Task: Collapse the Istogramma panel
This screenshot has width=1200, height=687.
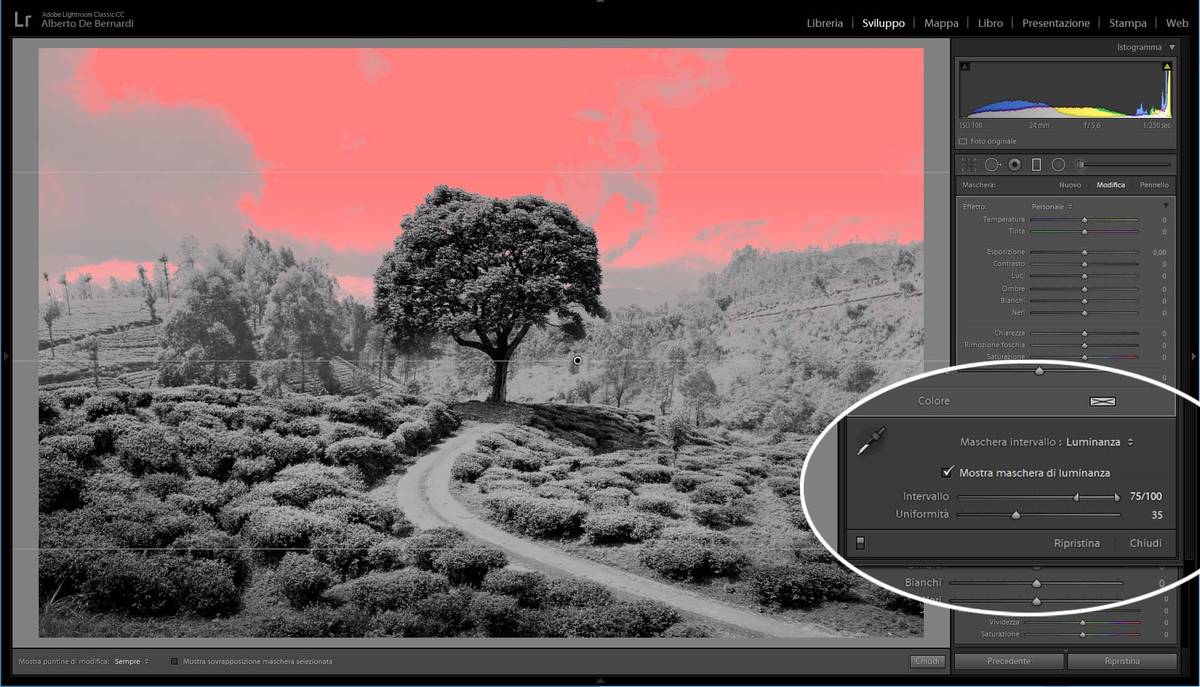Action: [1172, 47]
